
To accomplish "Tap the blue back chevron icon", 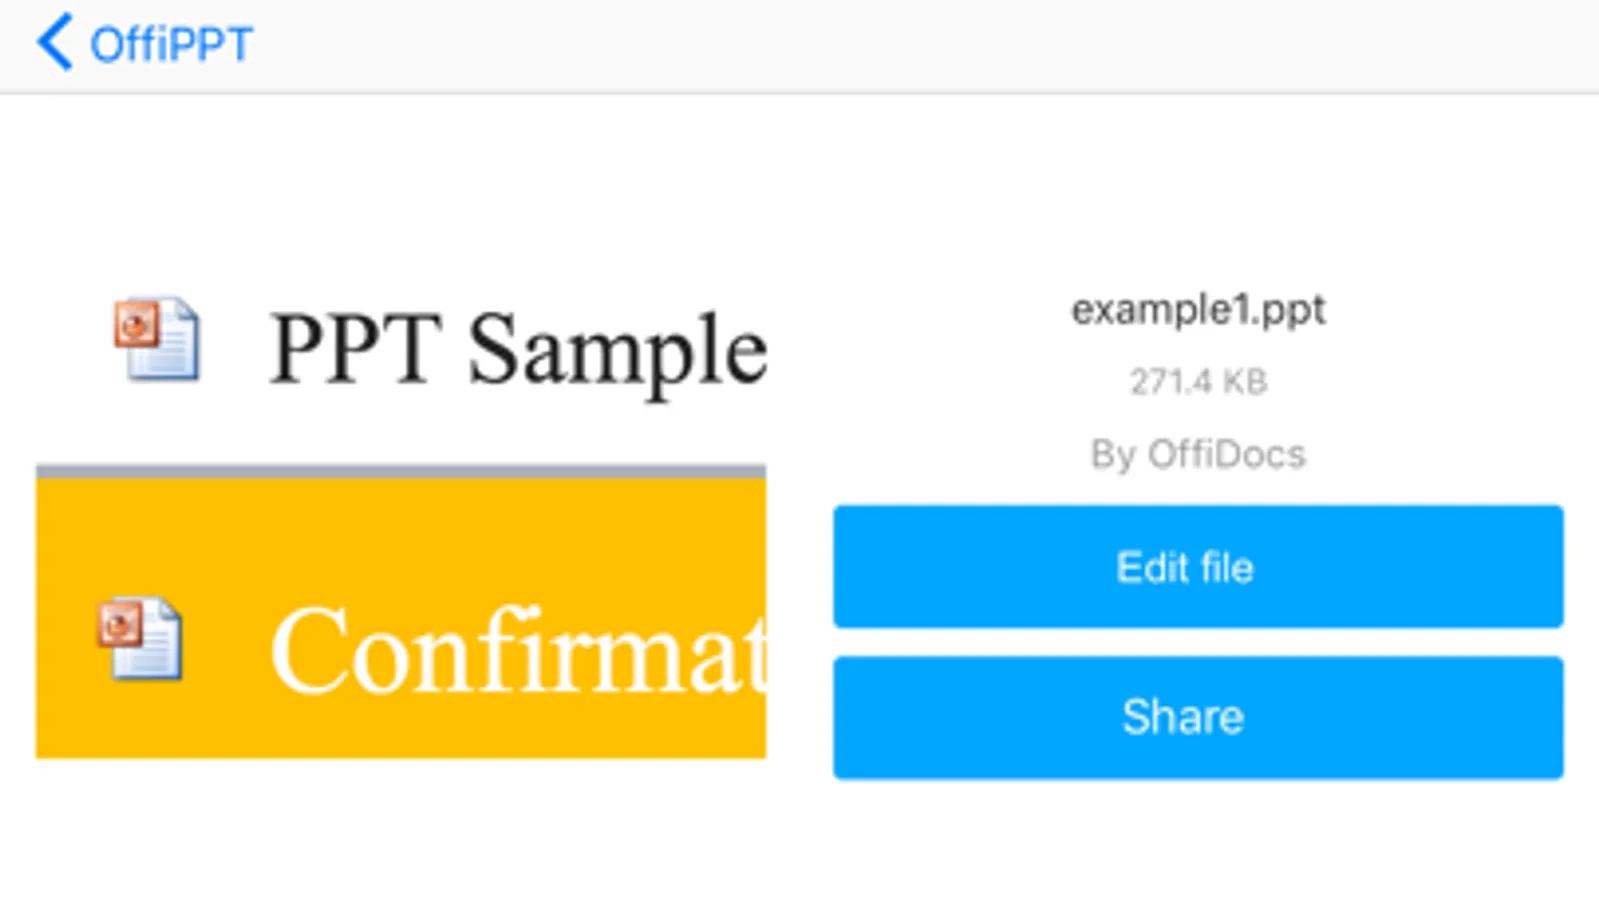I will click(x=54, y=43).
